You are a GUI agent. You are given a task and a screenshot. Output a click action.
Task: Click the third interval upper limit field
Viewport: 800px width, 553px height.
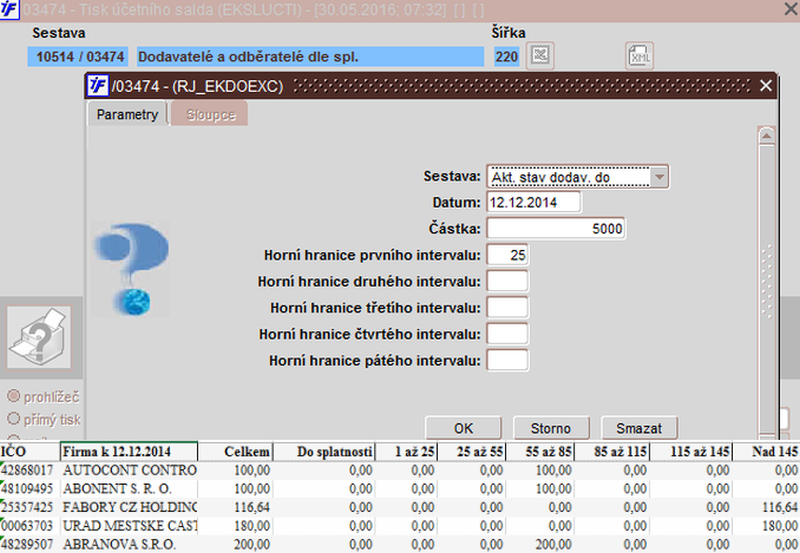click(508, 308)
